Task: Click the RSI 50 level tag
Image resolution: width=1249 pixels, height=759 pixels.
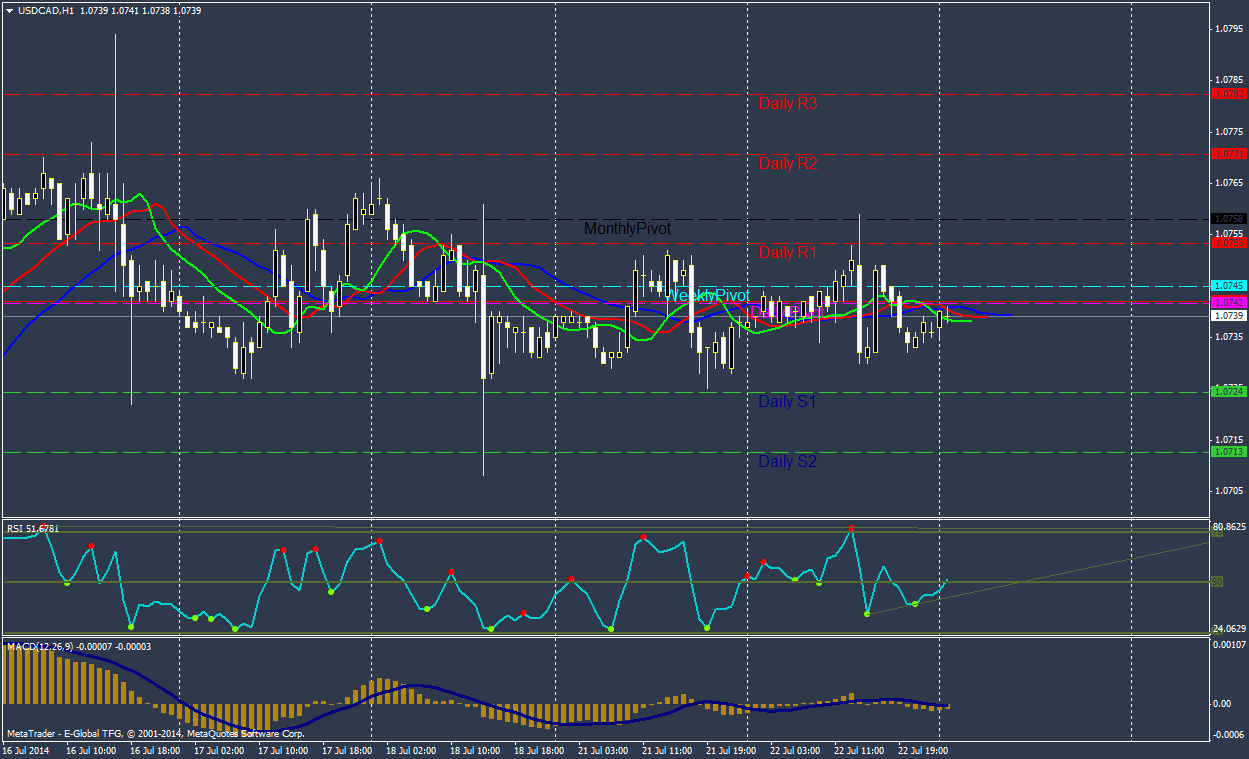Action: coord(1217,581)
